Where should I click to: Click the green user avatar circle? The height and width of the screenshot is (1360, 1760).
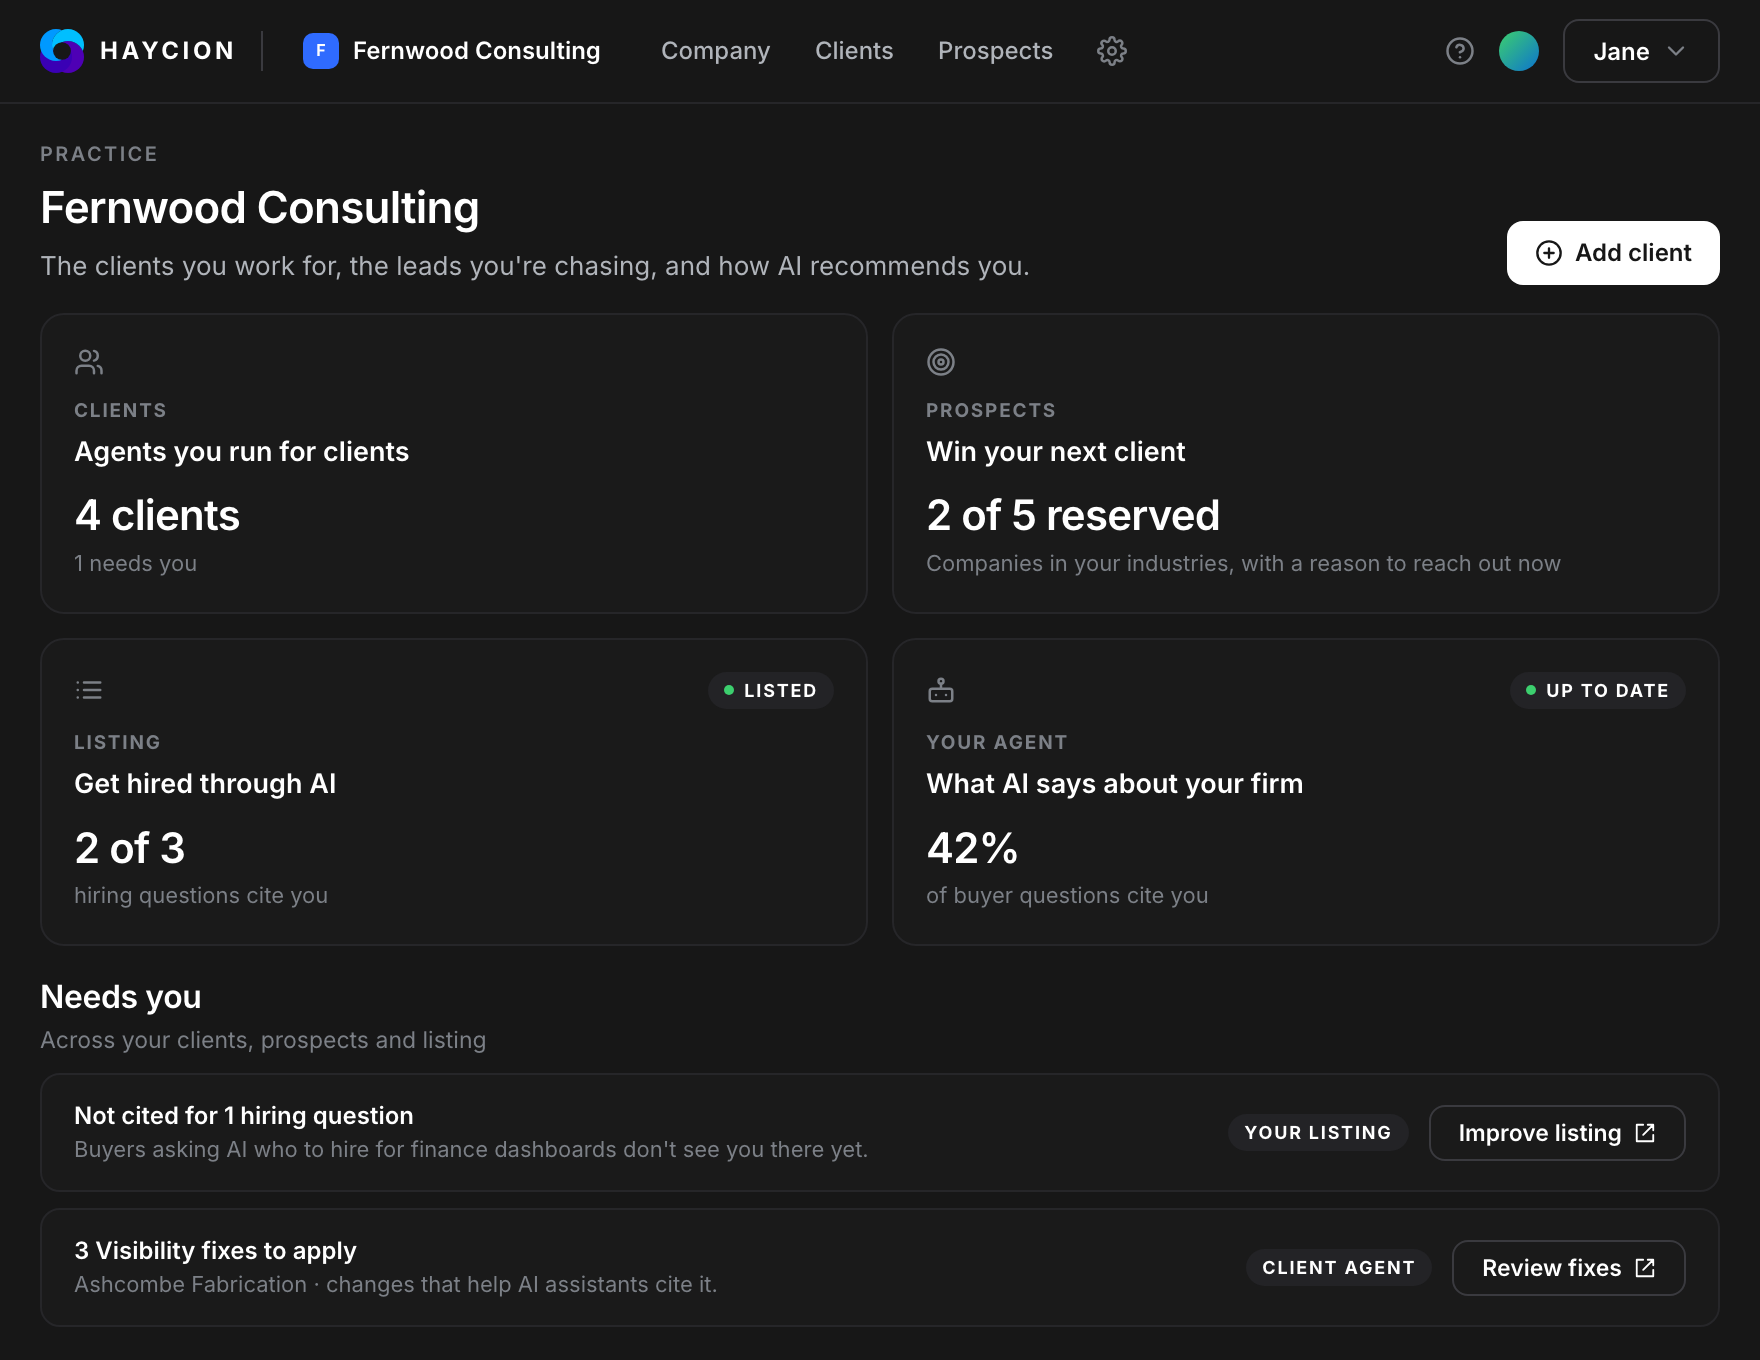[1519, 51]
